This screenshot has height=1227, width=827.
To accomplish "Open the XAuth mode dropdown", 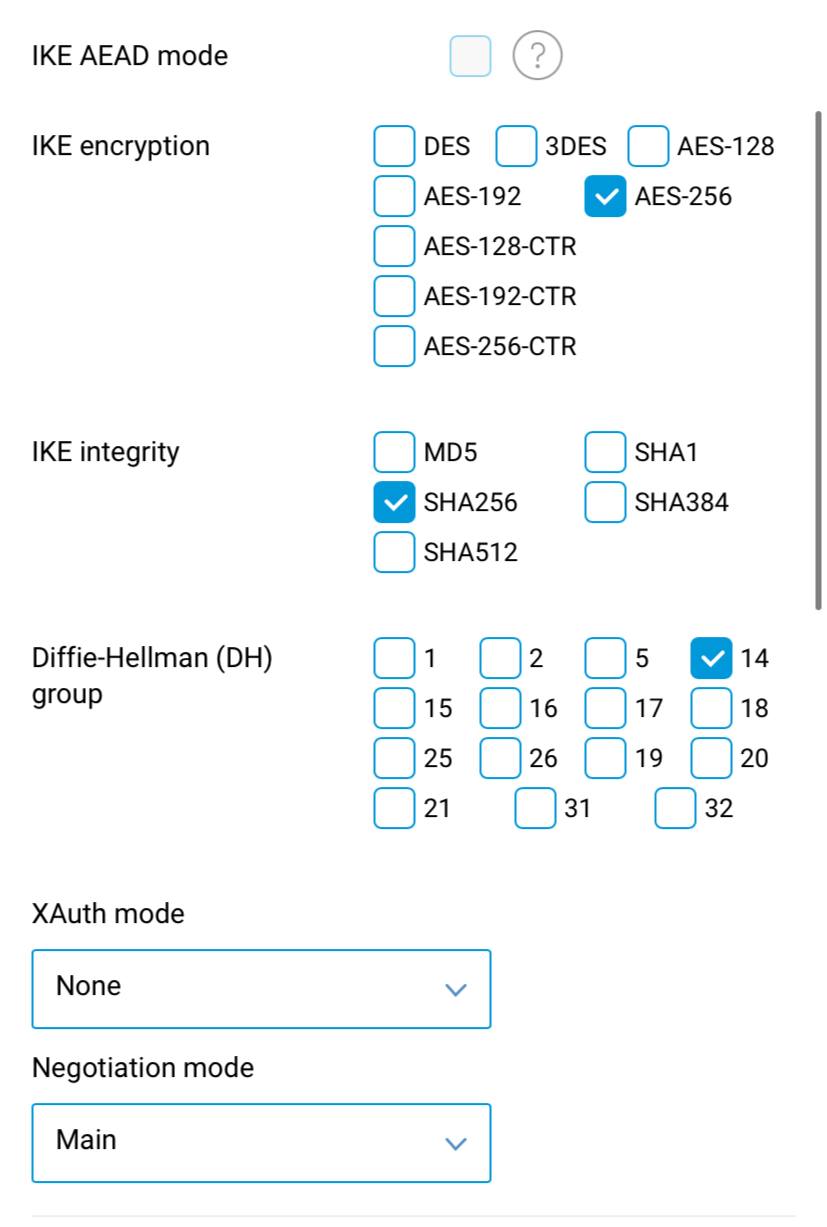I will coord(261,989).
